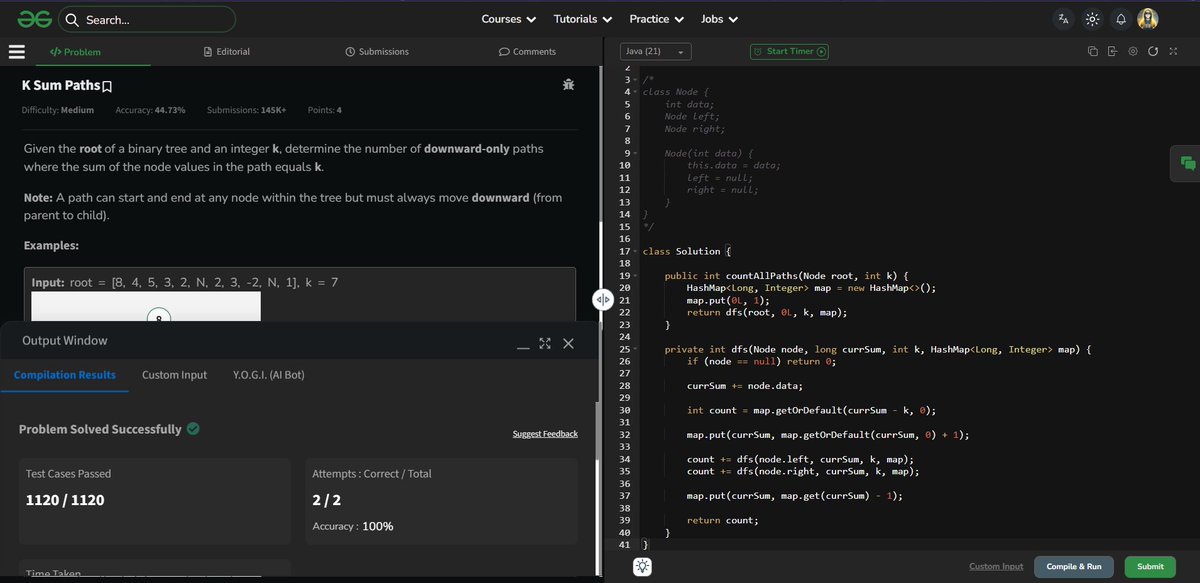
Task: Open the user profile avatar
Action: tap(1148, 19)
